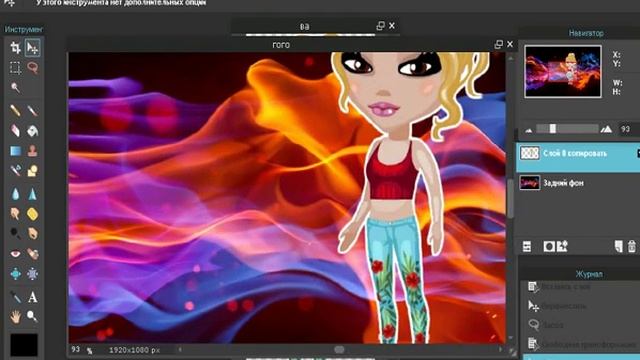Close the 'гого' document window
This screenshot has width=640, height=360.
(510, 44)
